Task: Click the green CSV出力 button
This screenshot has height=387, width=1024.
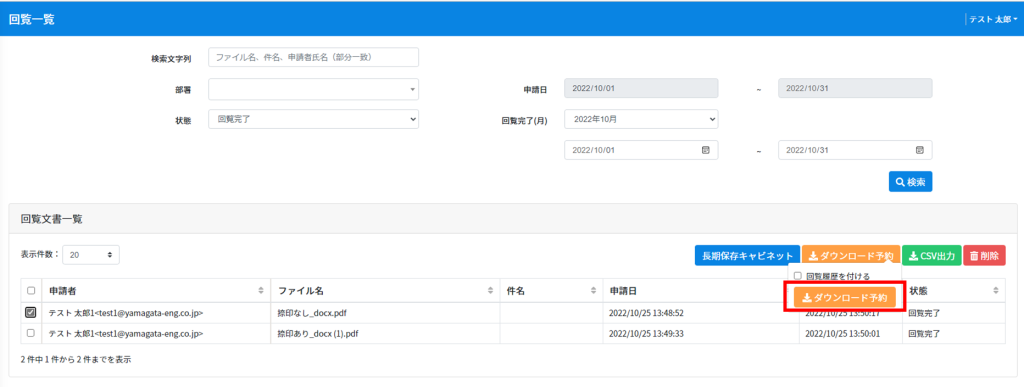Action: pos(931,256)
